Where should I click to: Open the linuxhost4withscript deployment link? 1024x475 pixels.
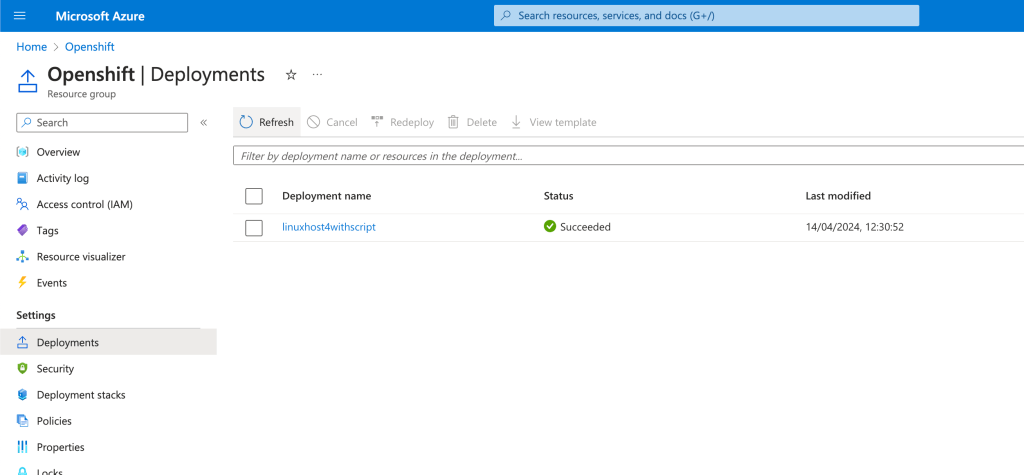329,227
